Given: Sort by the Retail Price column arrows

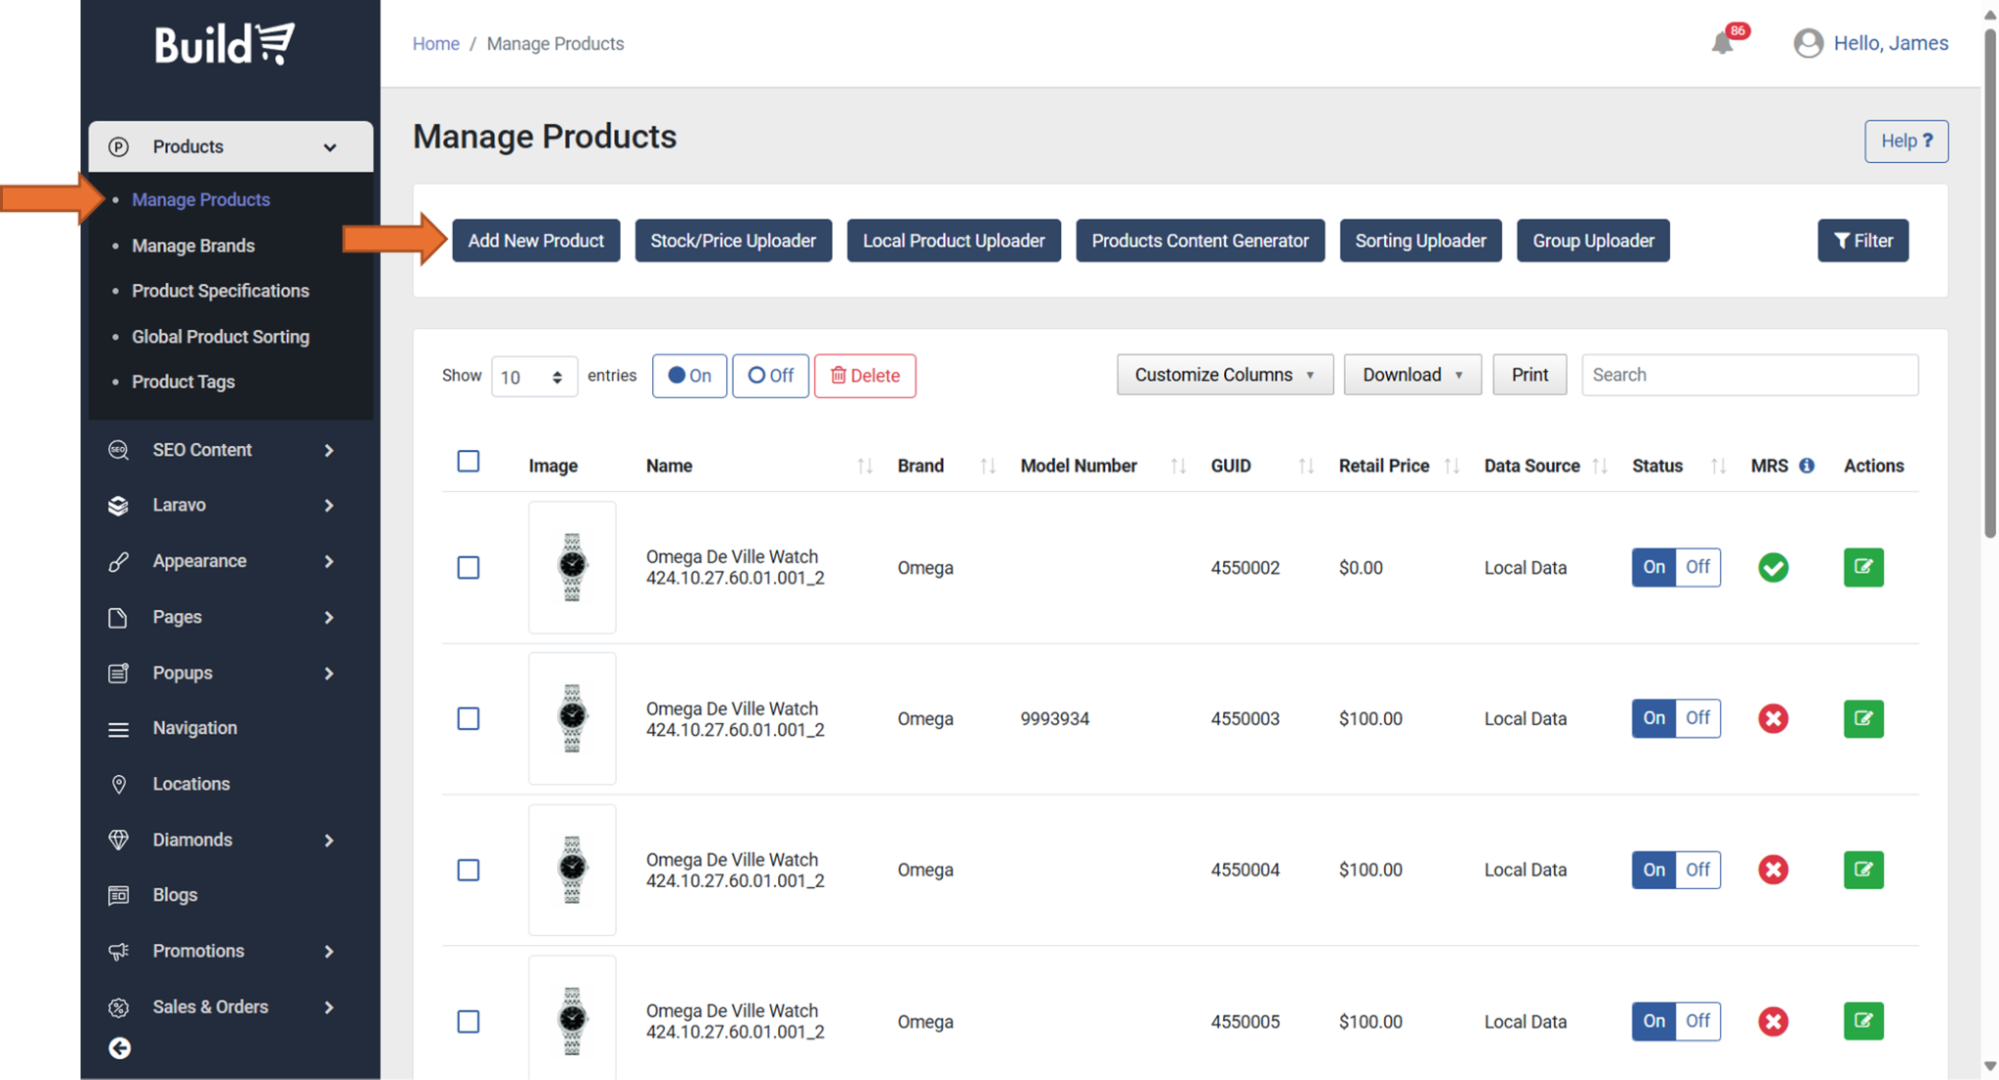Looking at the screenshot, I should point(1452,465).
